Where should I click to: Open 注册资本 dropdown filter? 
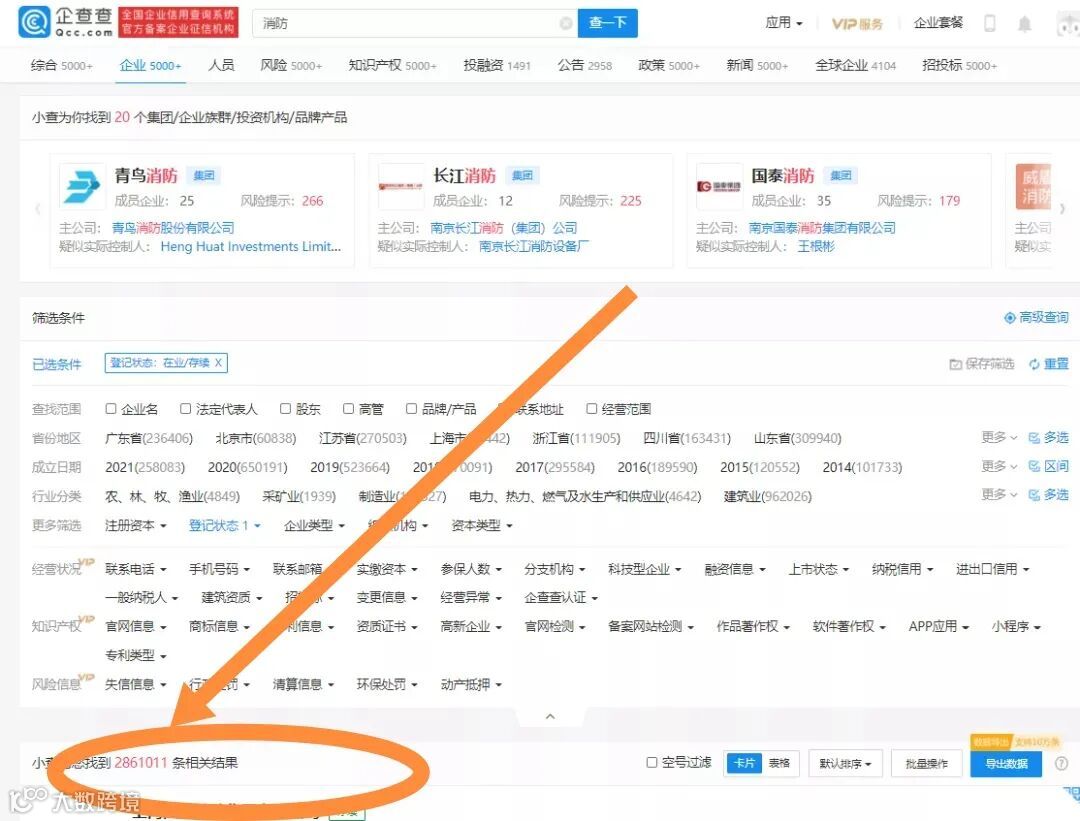coord(136,525)
